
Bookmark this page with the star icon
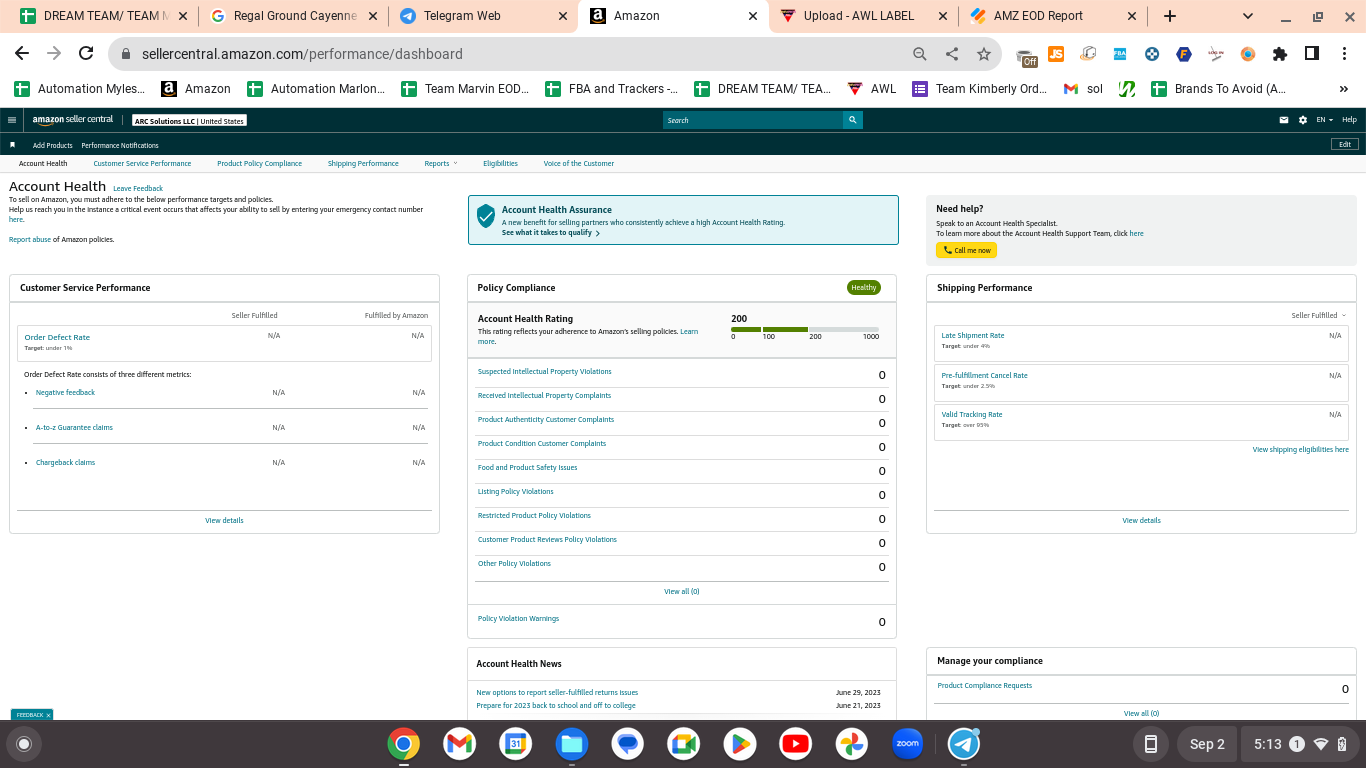pyautogui.click(x=984, y=54)
